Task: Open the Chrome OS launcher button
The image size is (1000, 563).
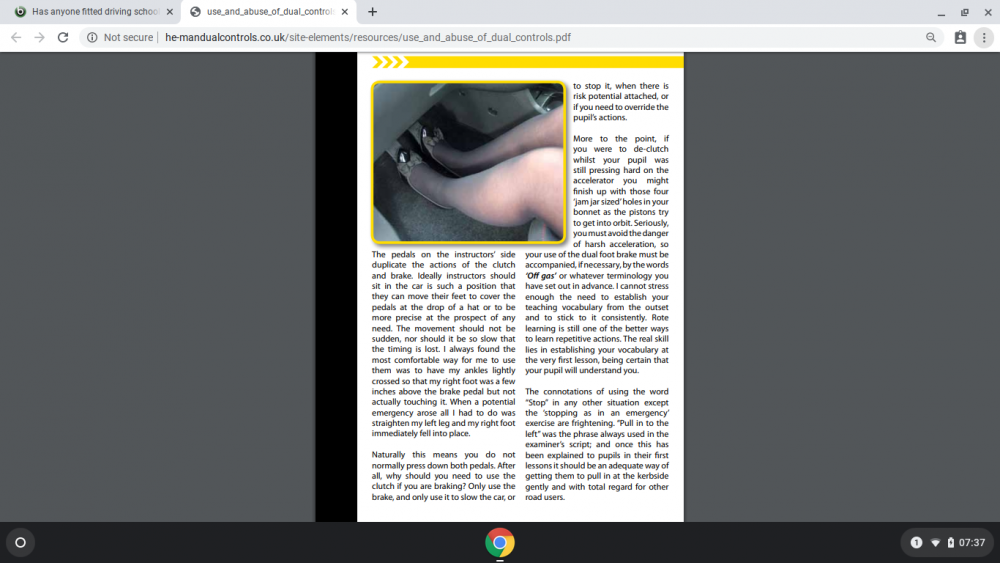Action: click(x=20, y=543)
